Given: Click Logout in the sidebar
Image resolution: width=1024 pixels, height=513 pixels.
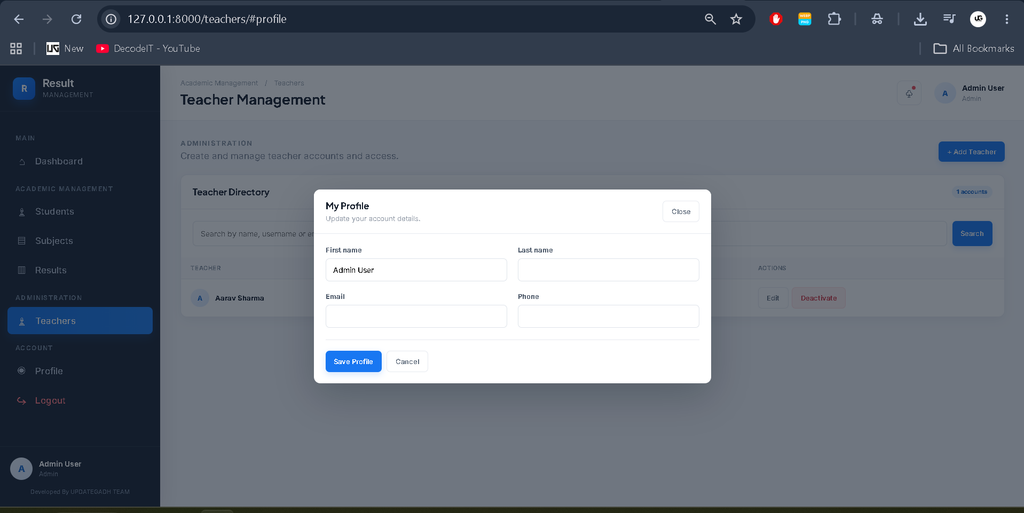Looking at the screenshot, I should 80,401.
